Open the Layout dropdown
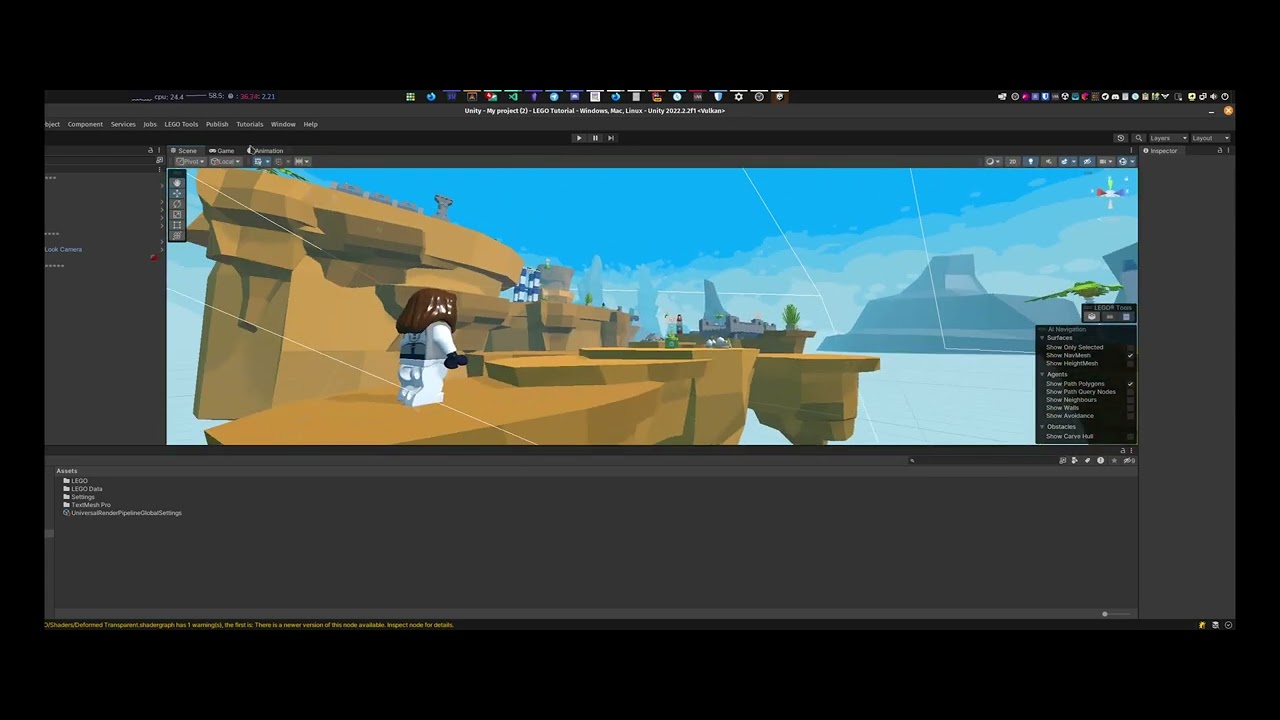The height and width of the screenshot is (720, 1280). [1210, 138]
